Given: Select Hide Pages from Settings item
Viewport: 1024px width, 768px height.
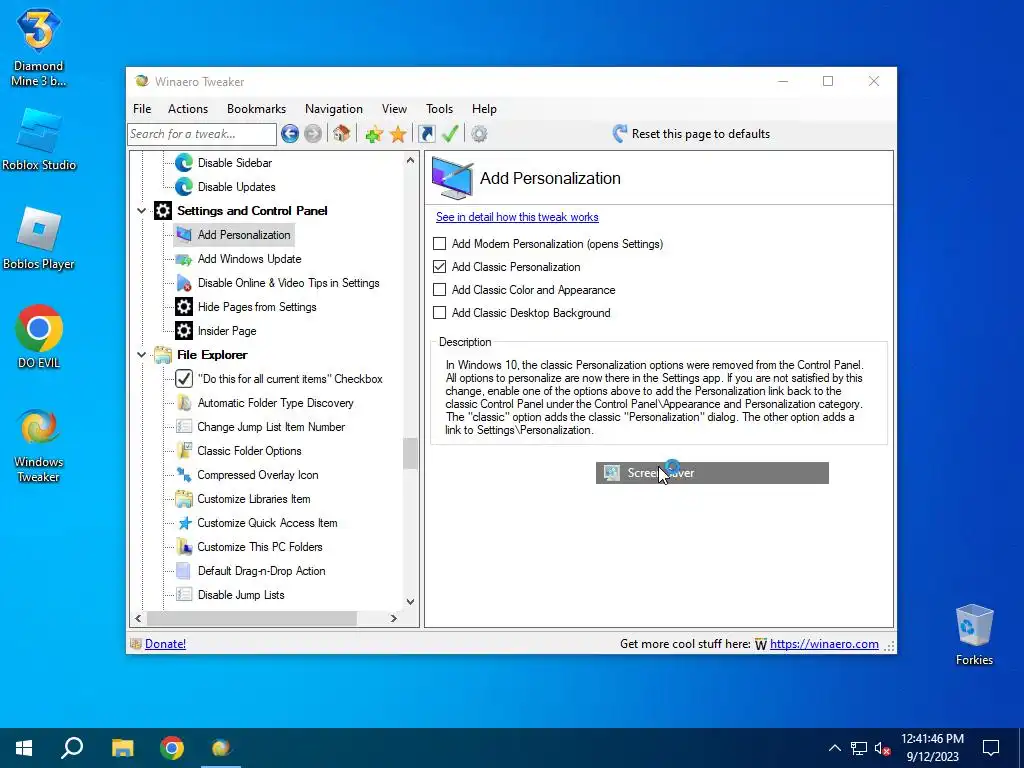Looking at the screenshot, I should coord(257,307).
